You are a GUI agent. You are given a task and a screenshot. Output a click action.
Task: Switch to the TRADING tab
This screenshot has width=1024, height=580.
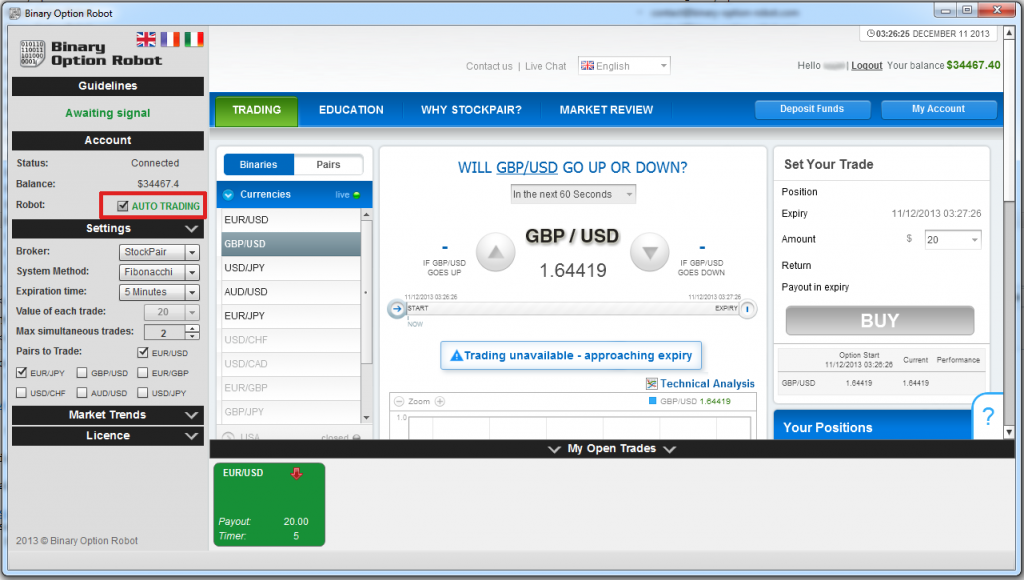[257, 110]
